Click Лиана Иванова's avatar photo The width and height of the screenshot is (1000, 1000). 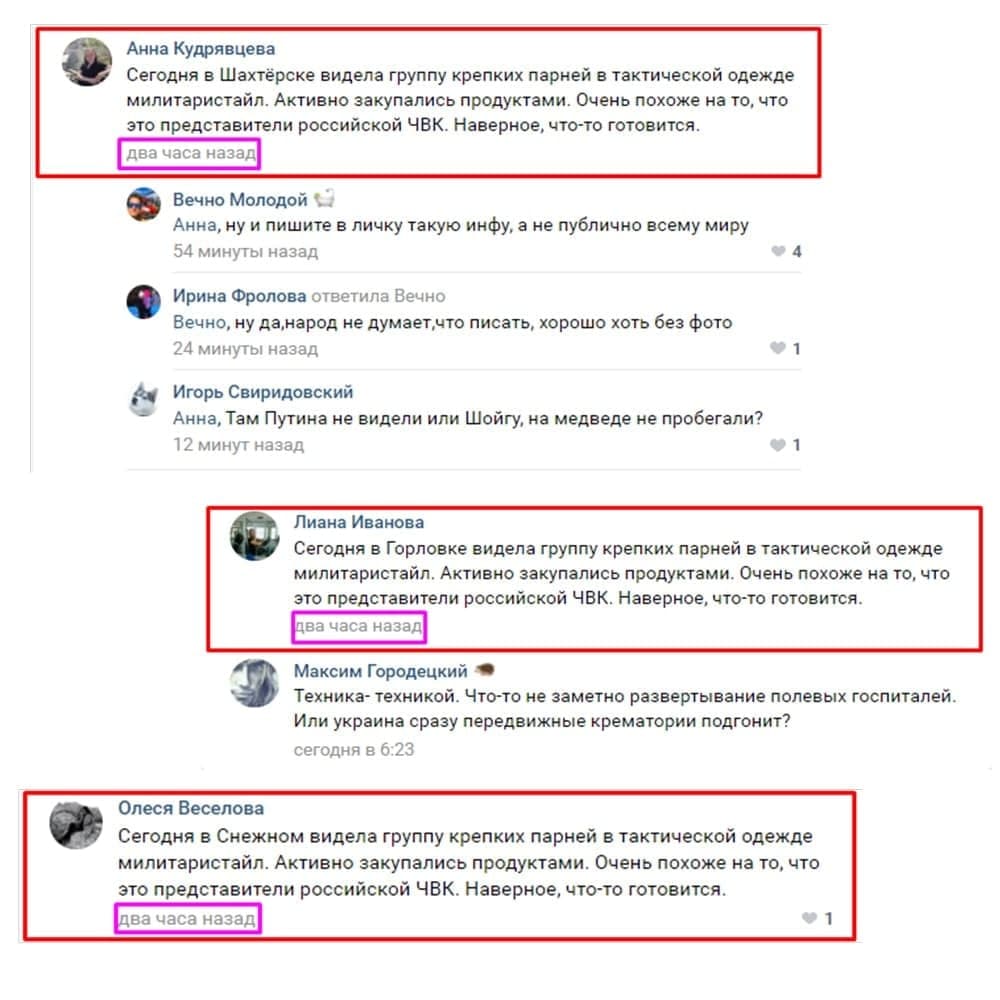pyautogui.click(x=254, y=536)
